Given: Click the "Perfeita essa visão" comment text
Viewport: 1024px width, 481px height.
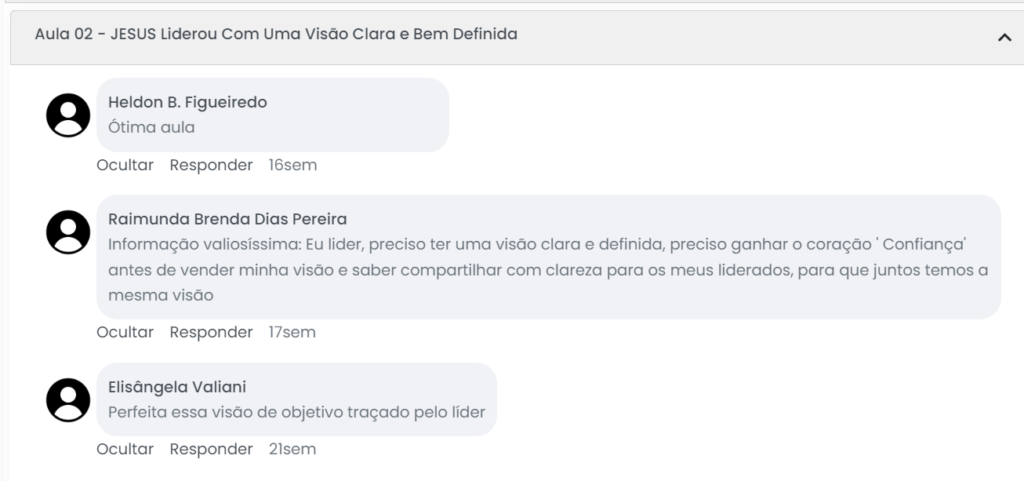Looking at the screenshot, I should click(x=302, y=412).
